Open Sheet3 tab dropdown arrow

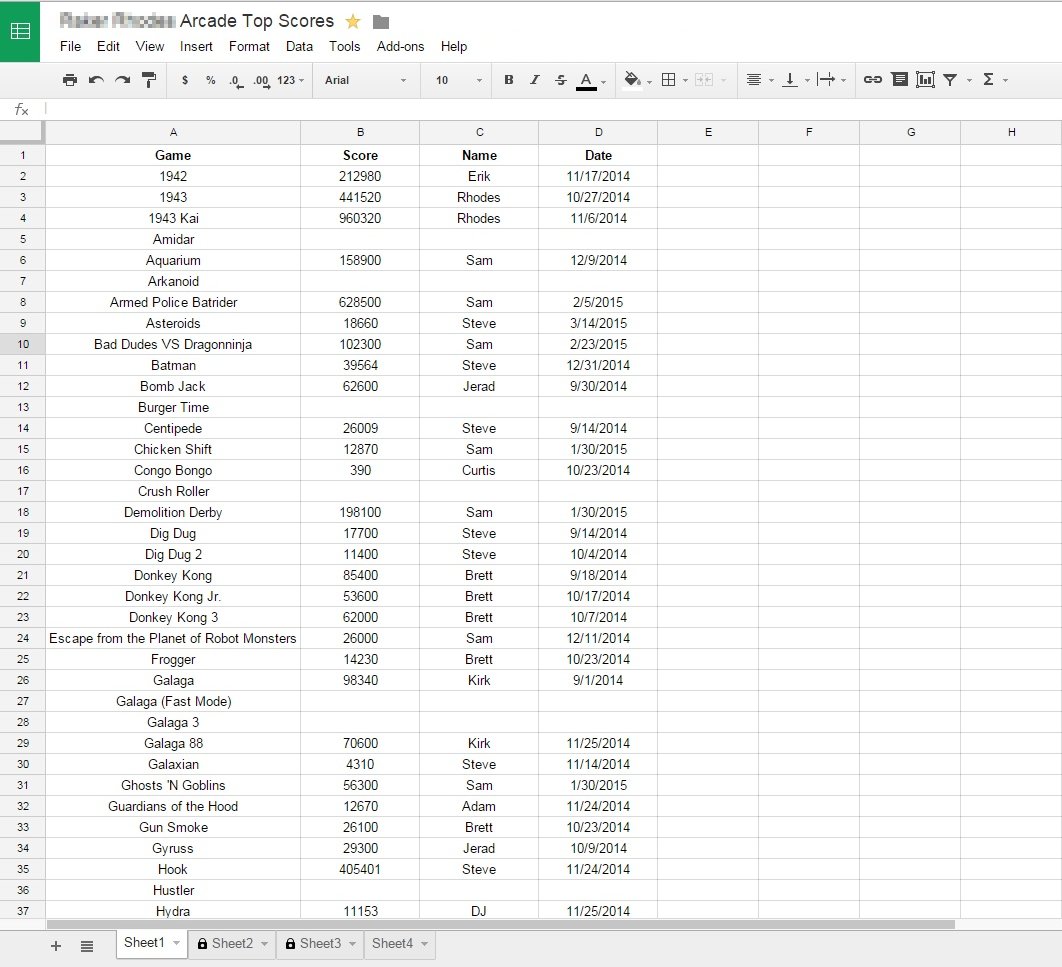click(x=352, y=944)
